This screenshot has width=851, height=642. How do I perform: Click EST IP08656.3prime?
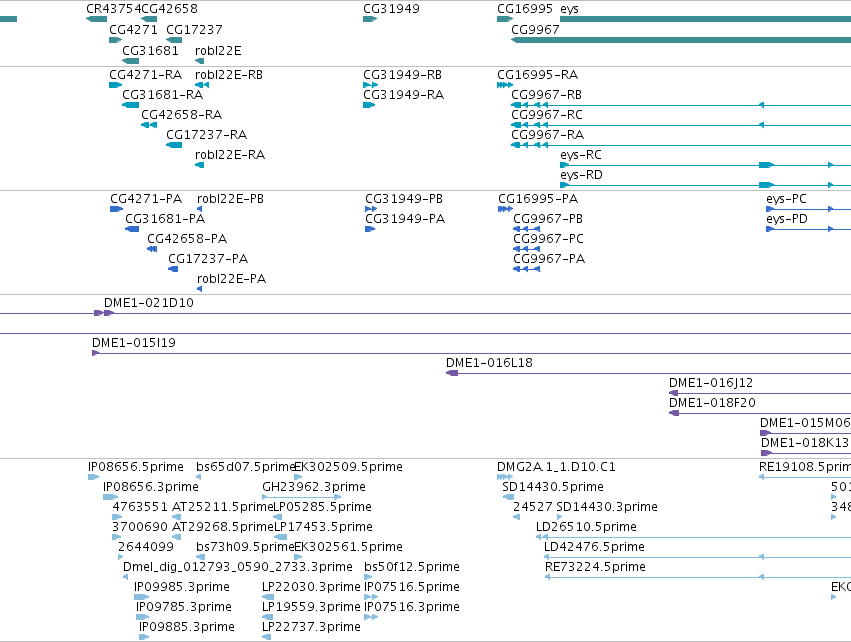click(150, 487)
